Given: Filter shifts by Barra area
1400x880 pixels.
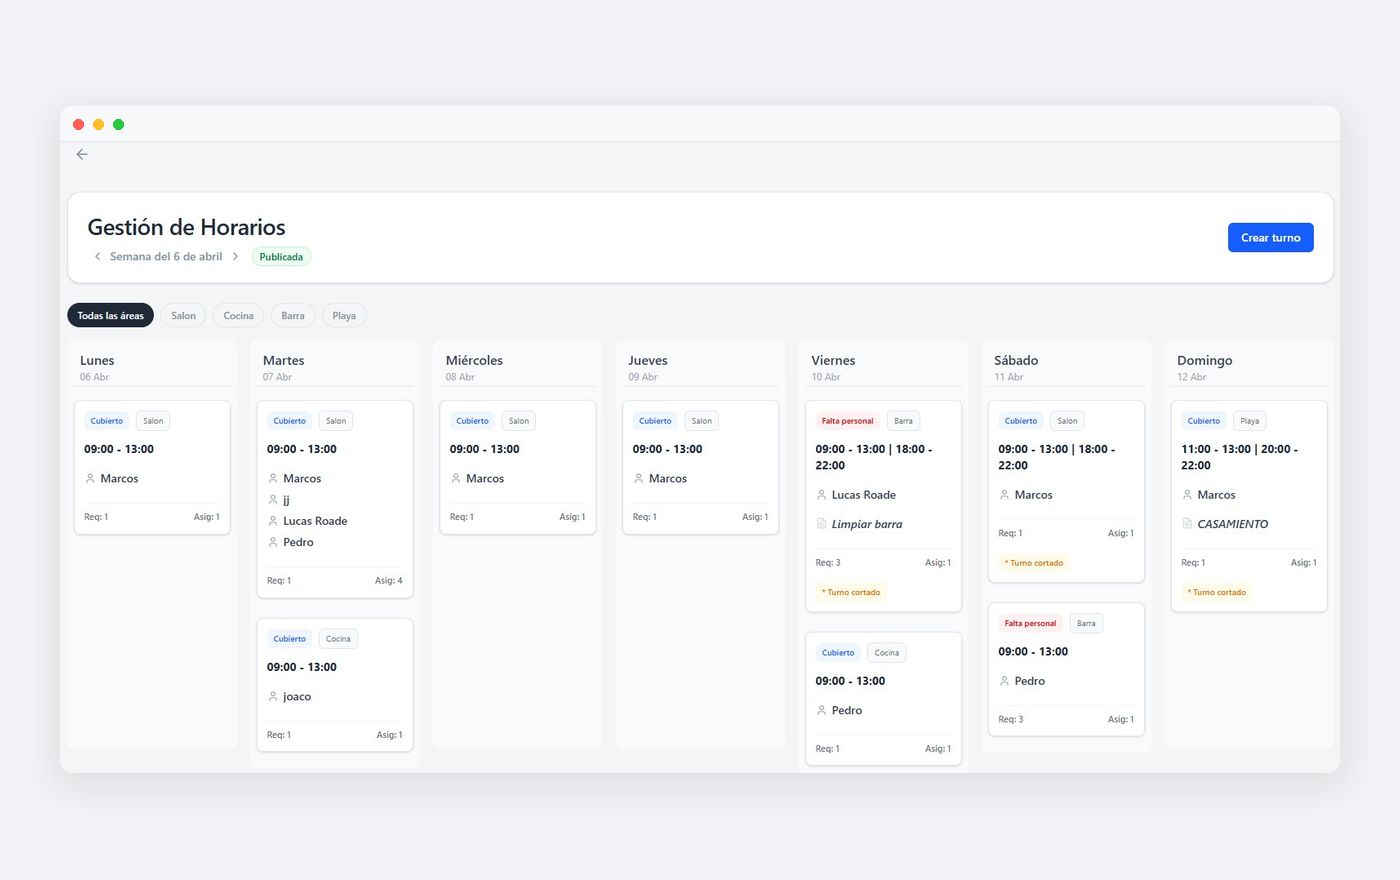Looking at the screenshot, I should click(293, 316).
